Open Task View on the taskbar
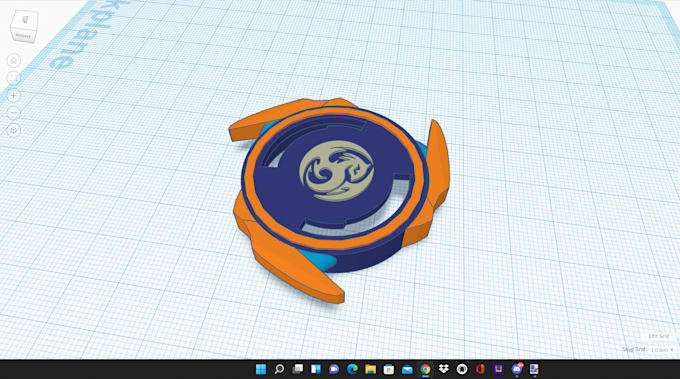Viewport: 680px width, 379px height. coord(298,369)
